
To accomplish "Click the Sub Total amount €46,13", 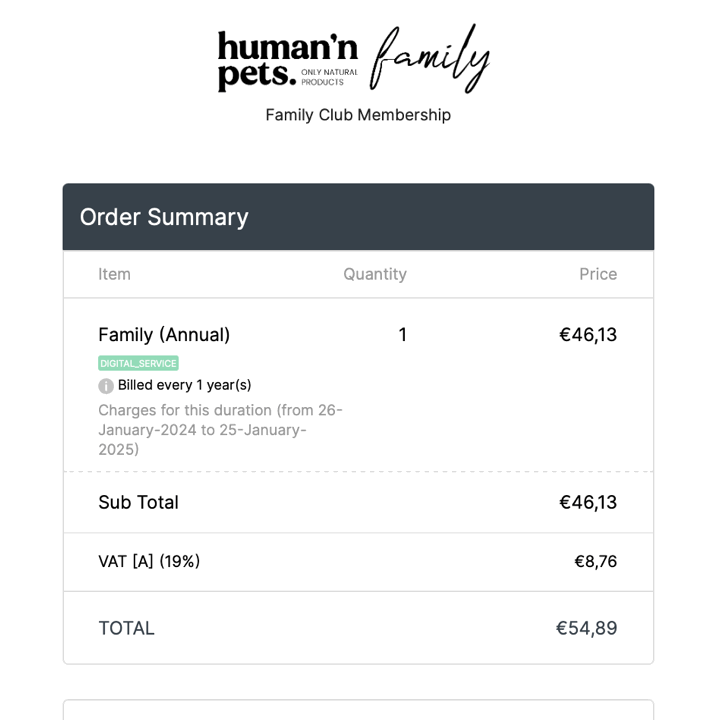I will coord(588,502).
